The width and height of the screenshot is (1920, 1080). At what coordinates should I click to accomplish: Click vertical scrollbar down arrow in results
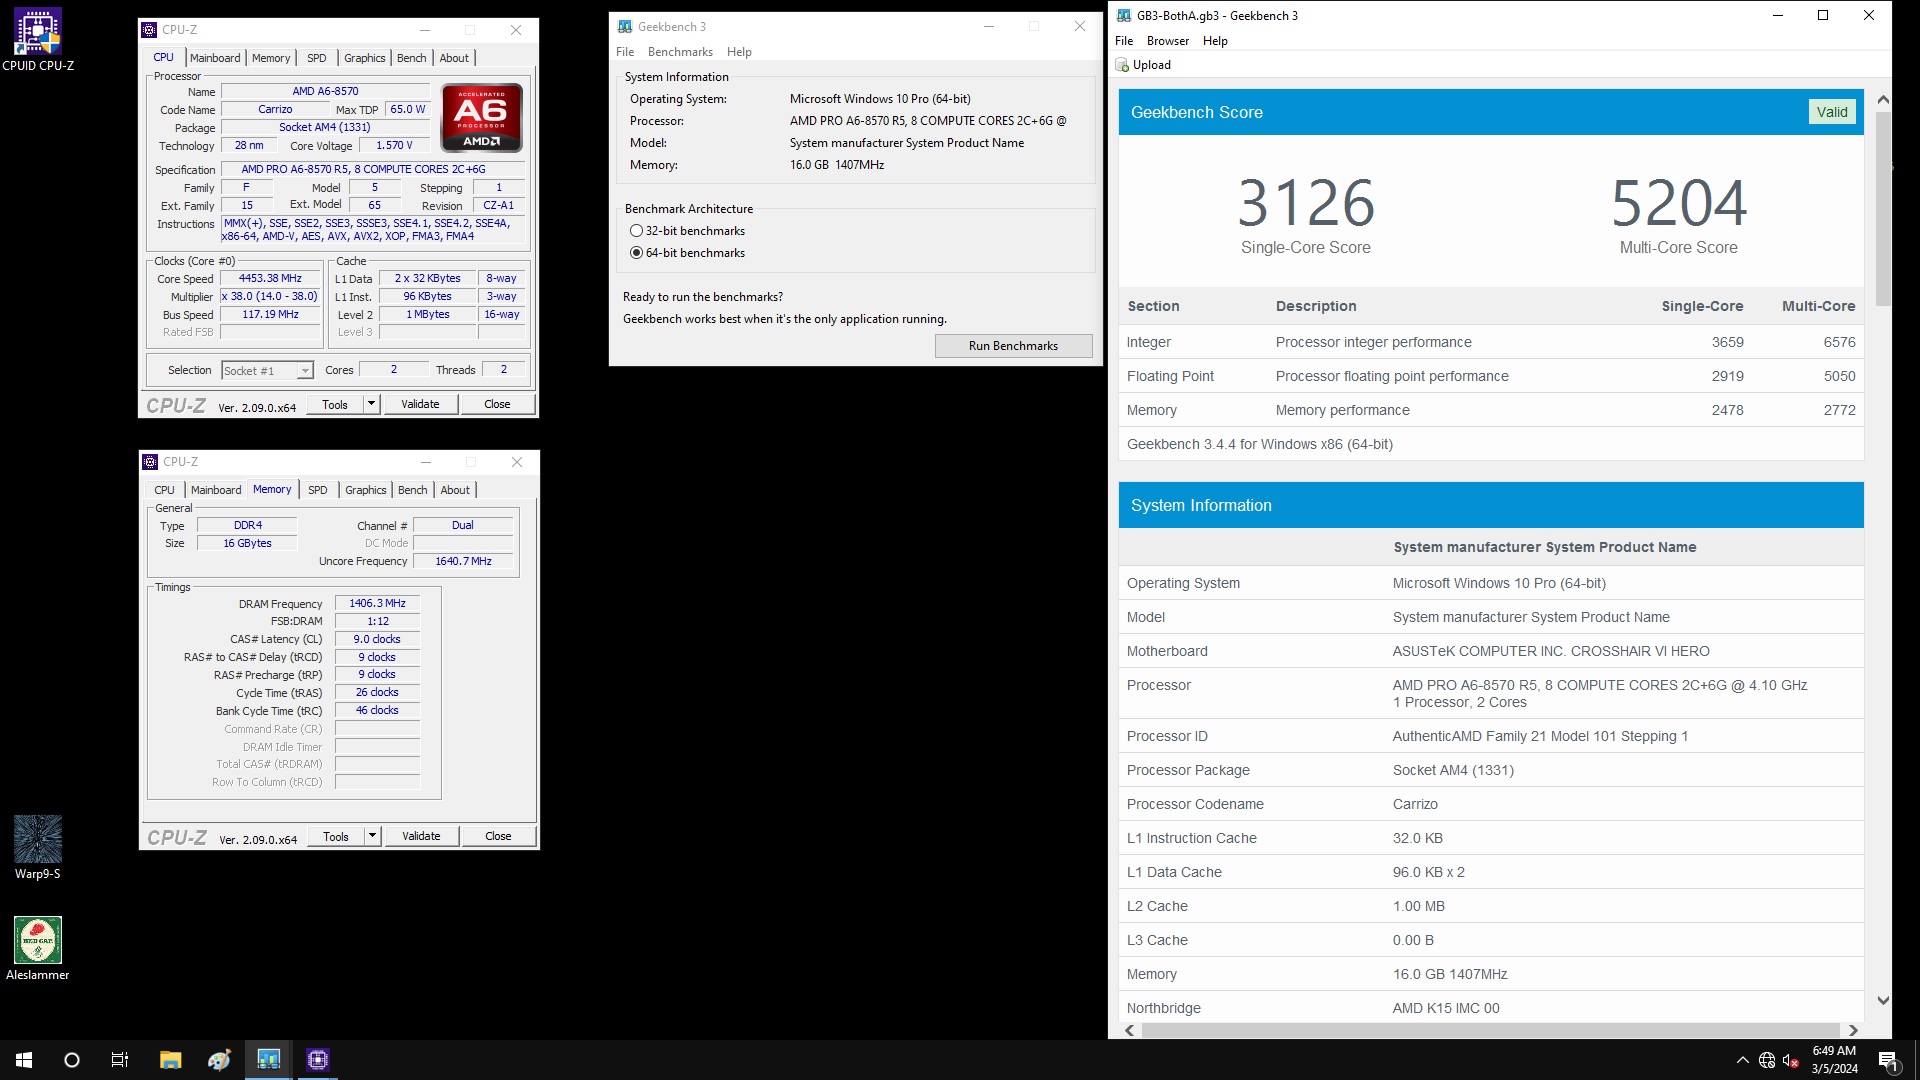click(1883, 1001)
